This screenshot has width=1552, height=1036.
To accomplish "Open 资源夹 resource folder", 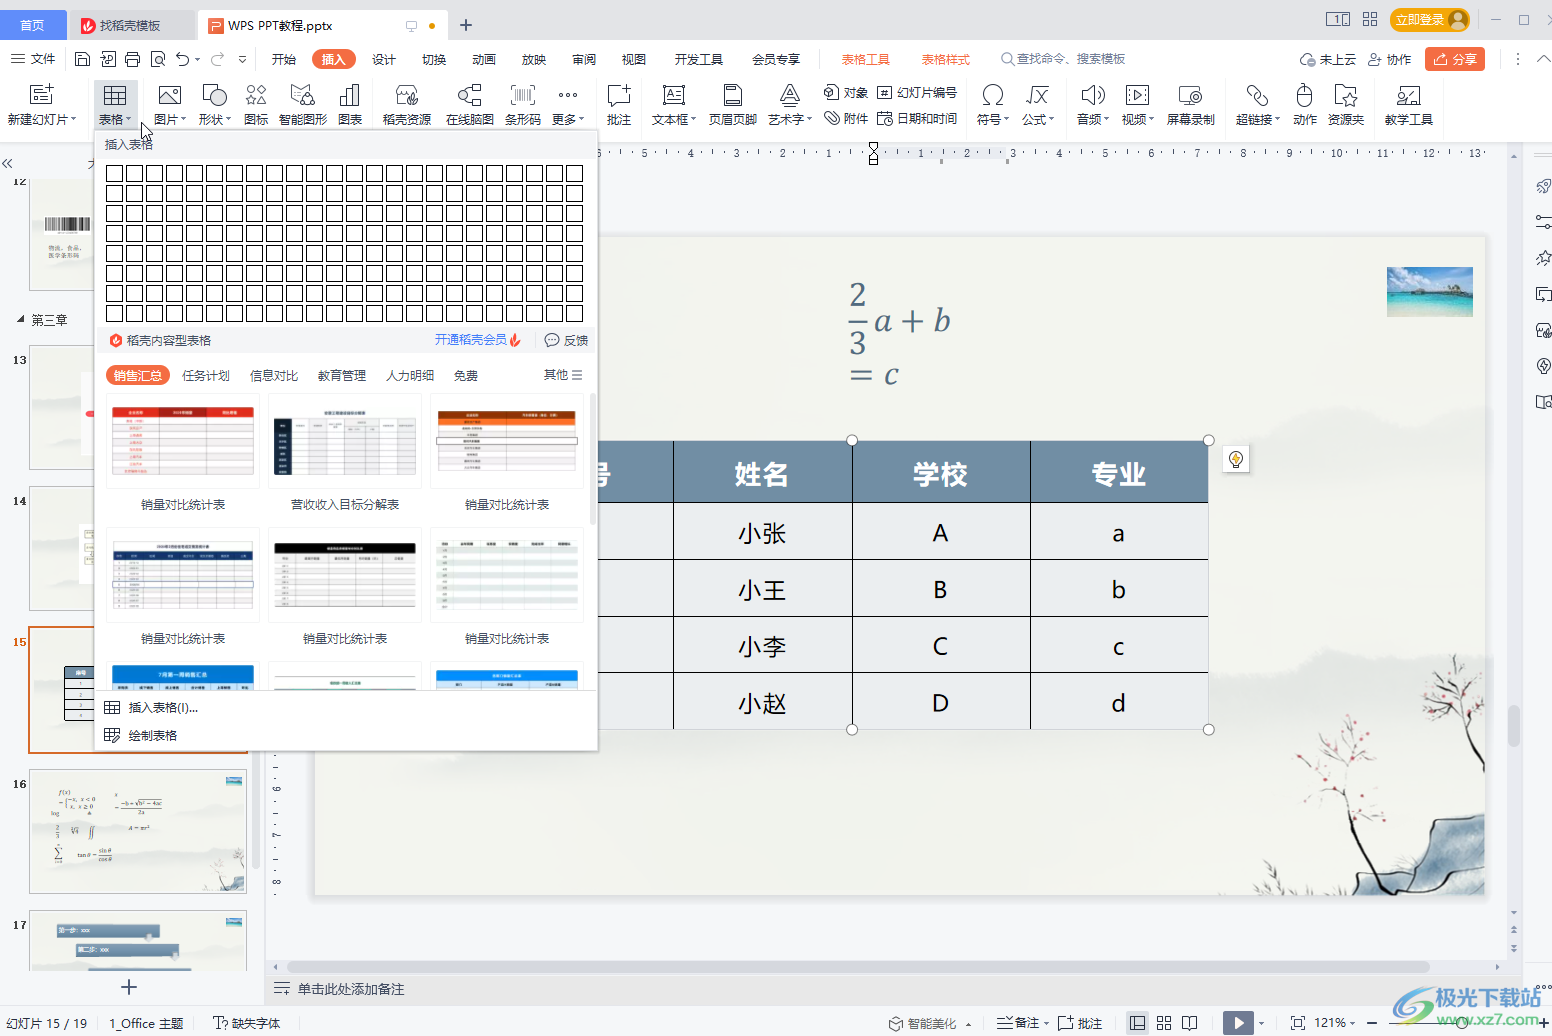I will pos(1346,104).
